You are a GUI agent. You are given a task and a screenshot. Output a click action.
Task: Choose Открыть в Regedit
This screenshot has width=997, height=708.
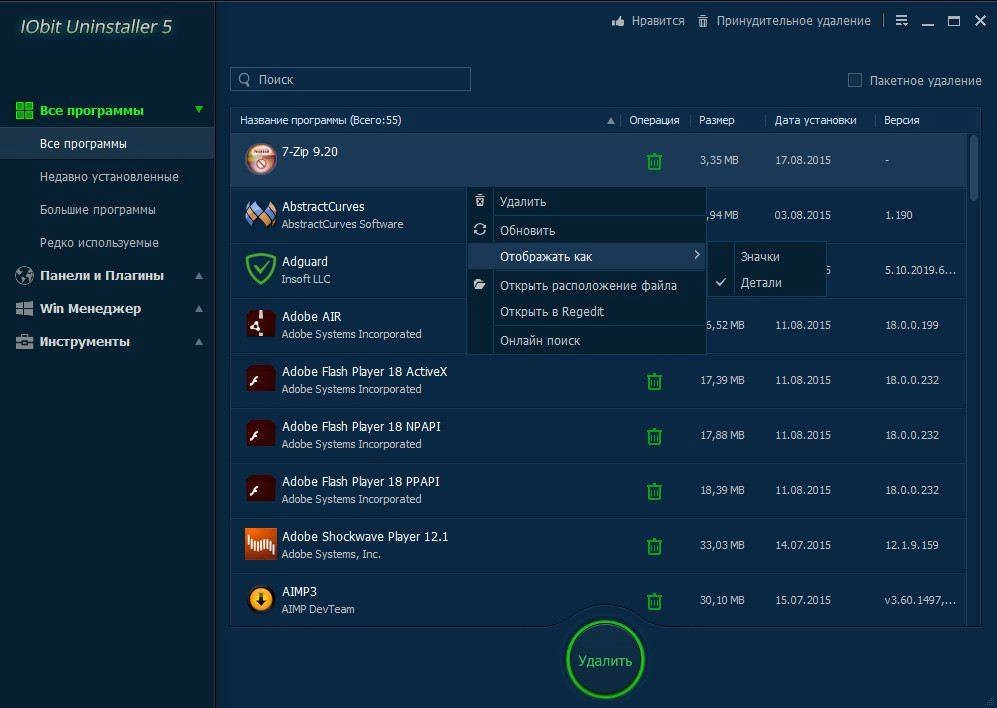click(x=586, y=312)
